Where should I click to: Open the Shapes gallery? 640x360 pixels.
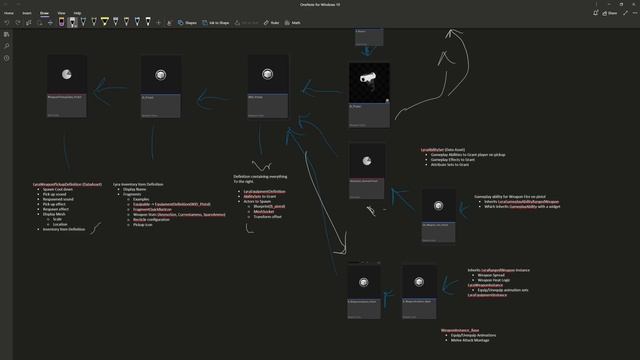pos(187,23)
